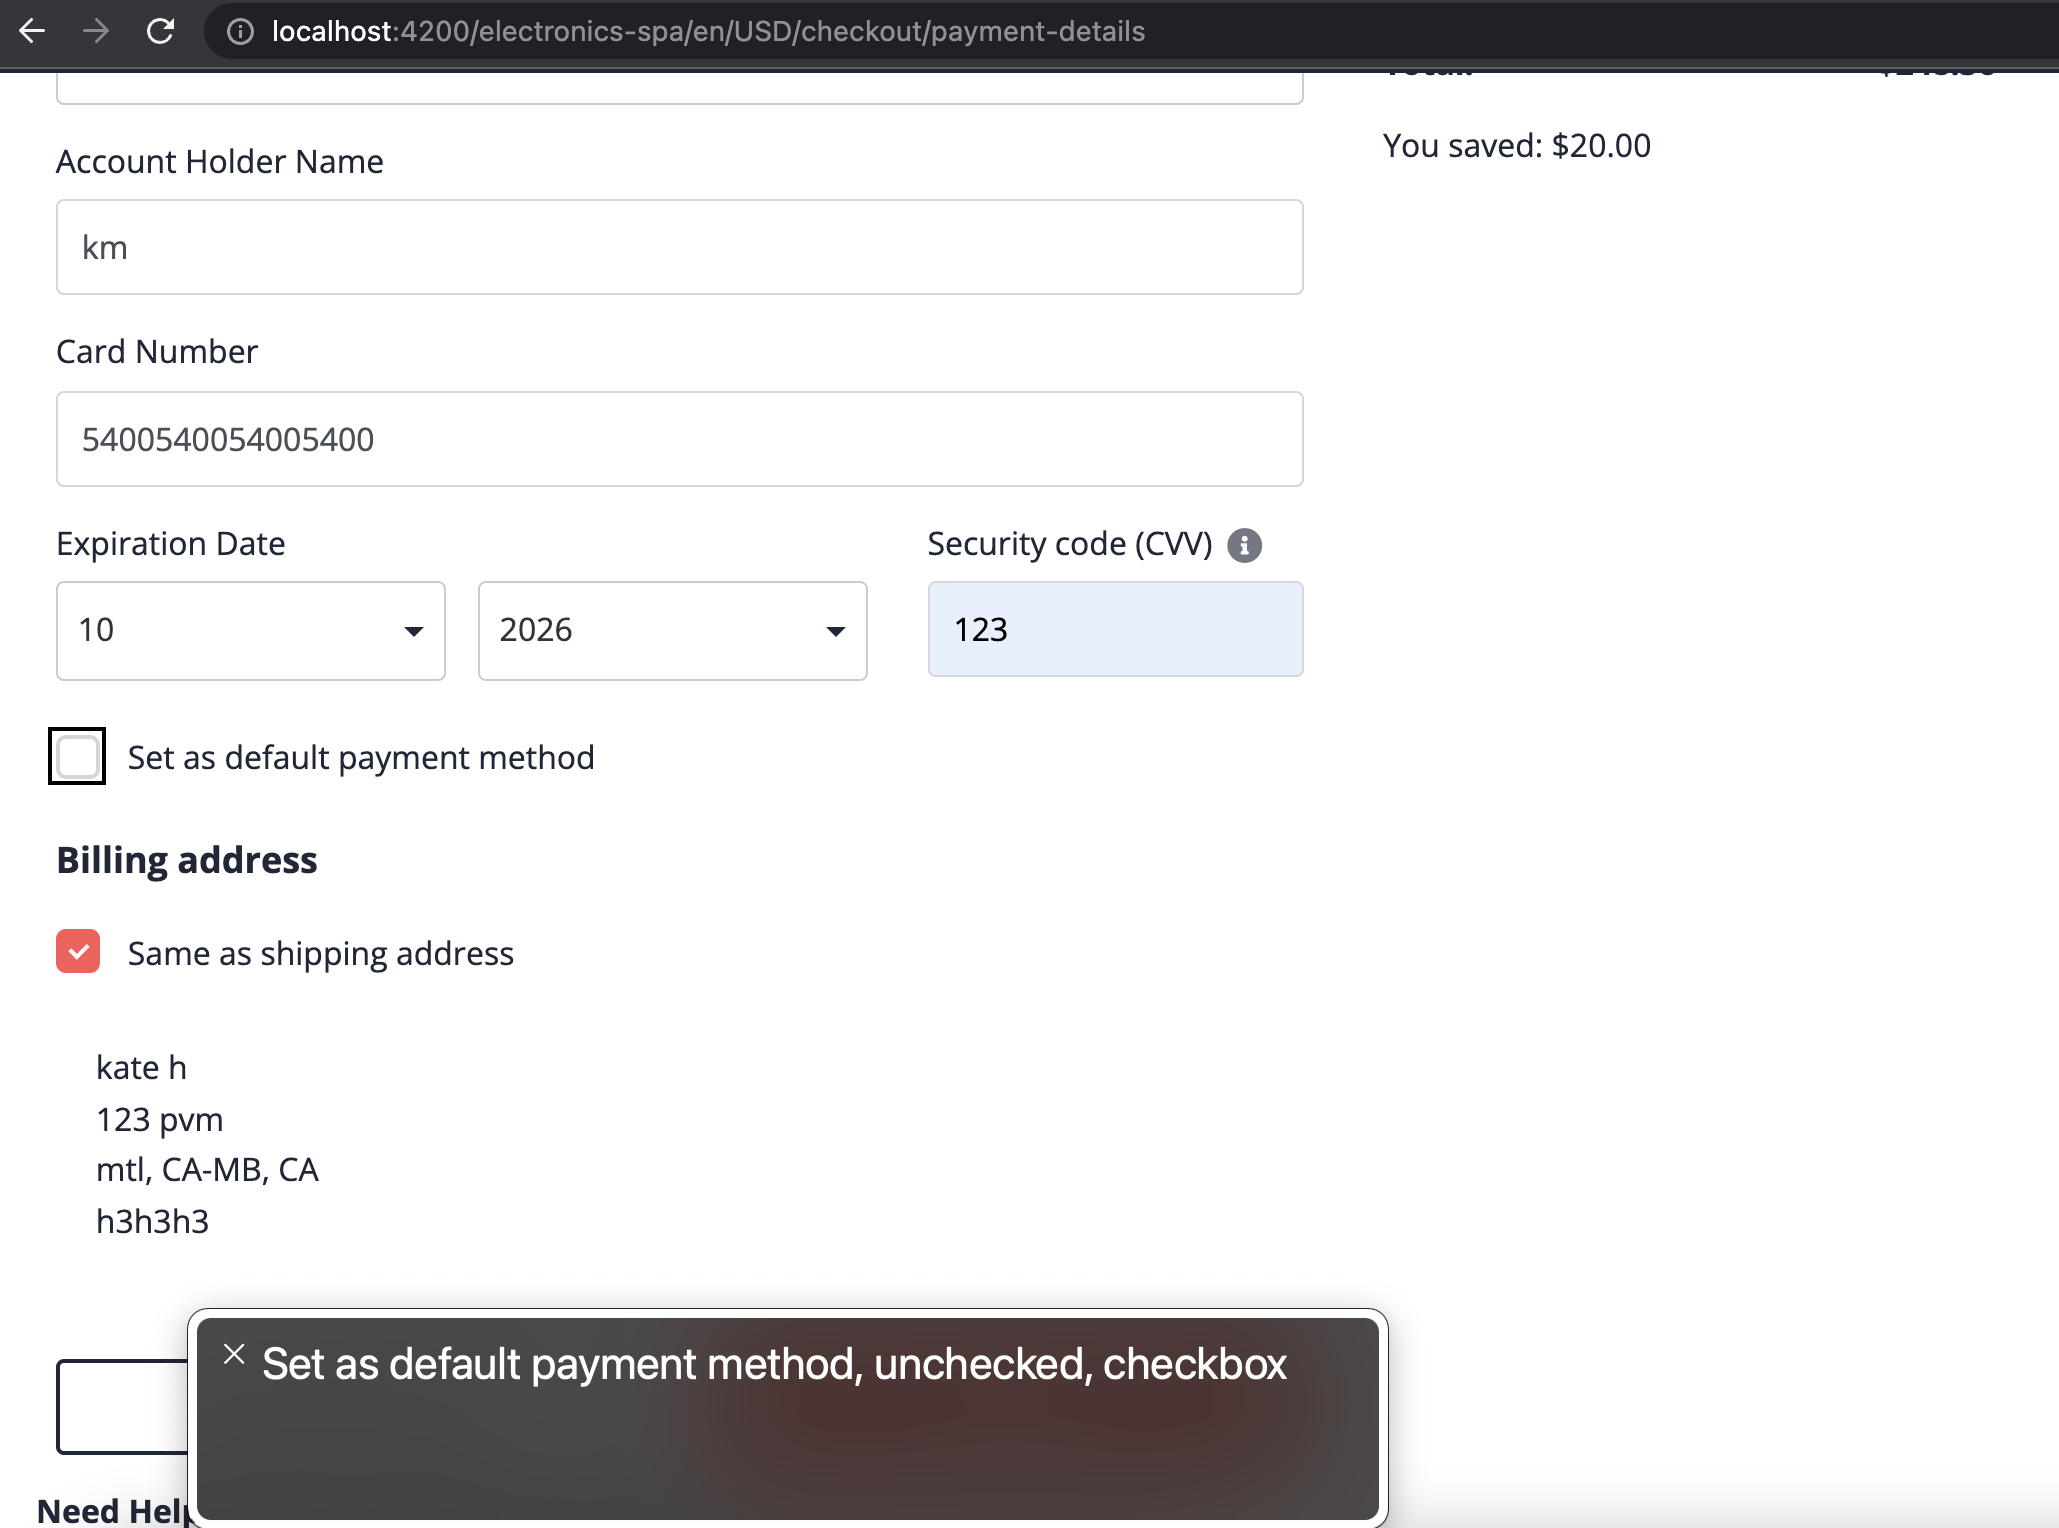Toggle default payment via its label text
Viewport: 2059px width, 1528px height.
(x=361, y=757)
